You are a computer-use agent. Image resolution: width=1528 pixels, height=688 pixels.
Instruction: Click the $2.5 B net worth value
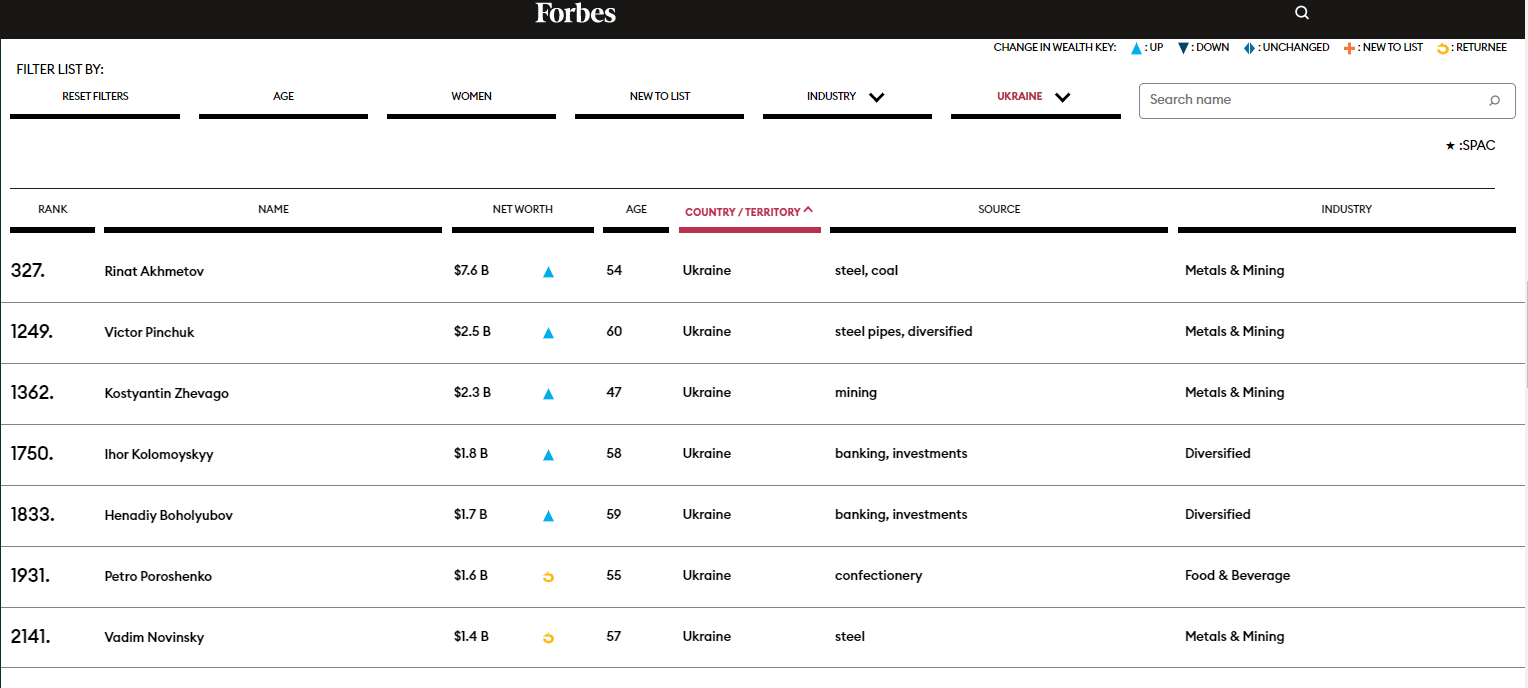[472, 332]
